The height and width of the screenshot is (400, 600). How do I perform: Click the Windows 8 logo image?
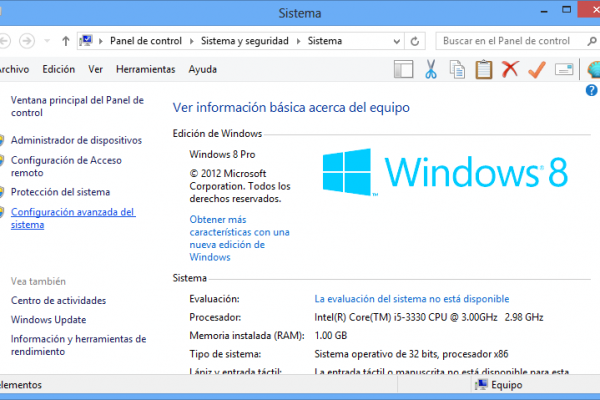click(445, 172)
